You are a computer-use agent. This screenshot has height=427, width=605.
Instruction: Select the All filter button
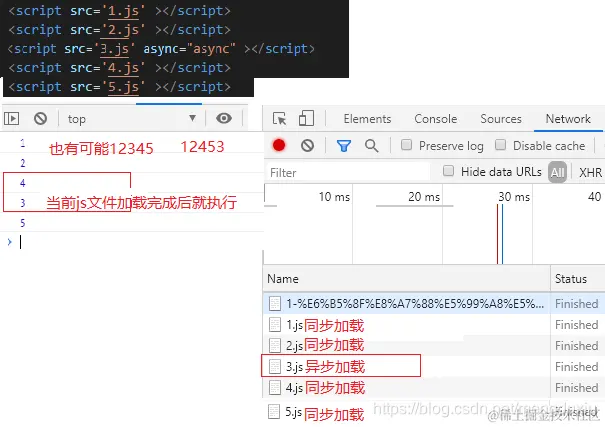coord(557,172)
